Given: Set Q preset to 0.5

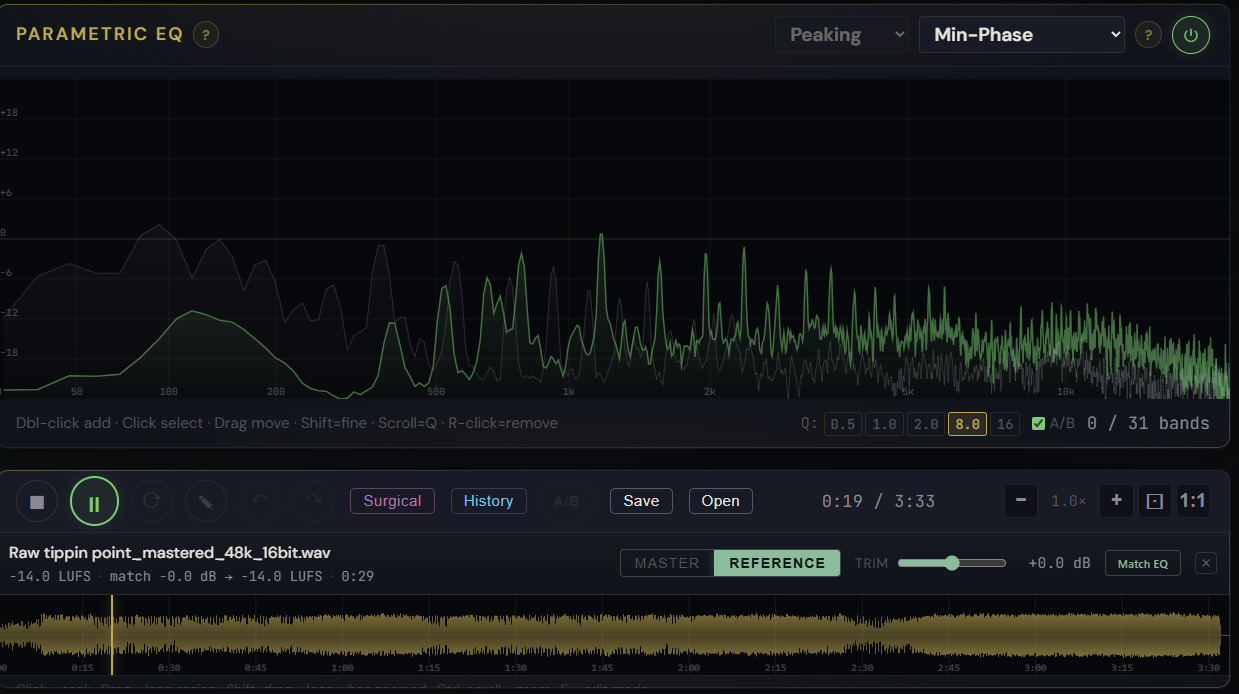Looking at the screenshot, I should tap(843, 424).
